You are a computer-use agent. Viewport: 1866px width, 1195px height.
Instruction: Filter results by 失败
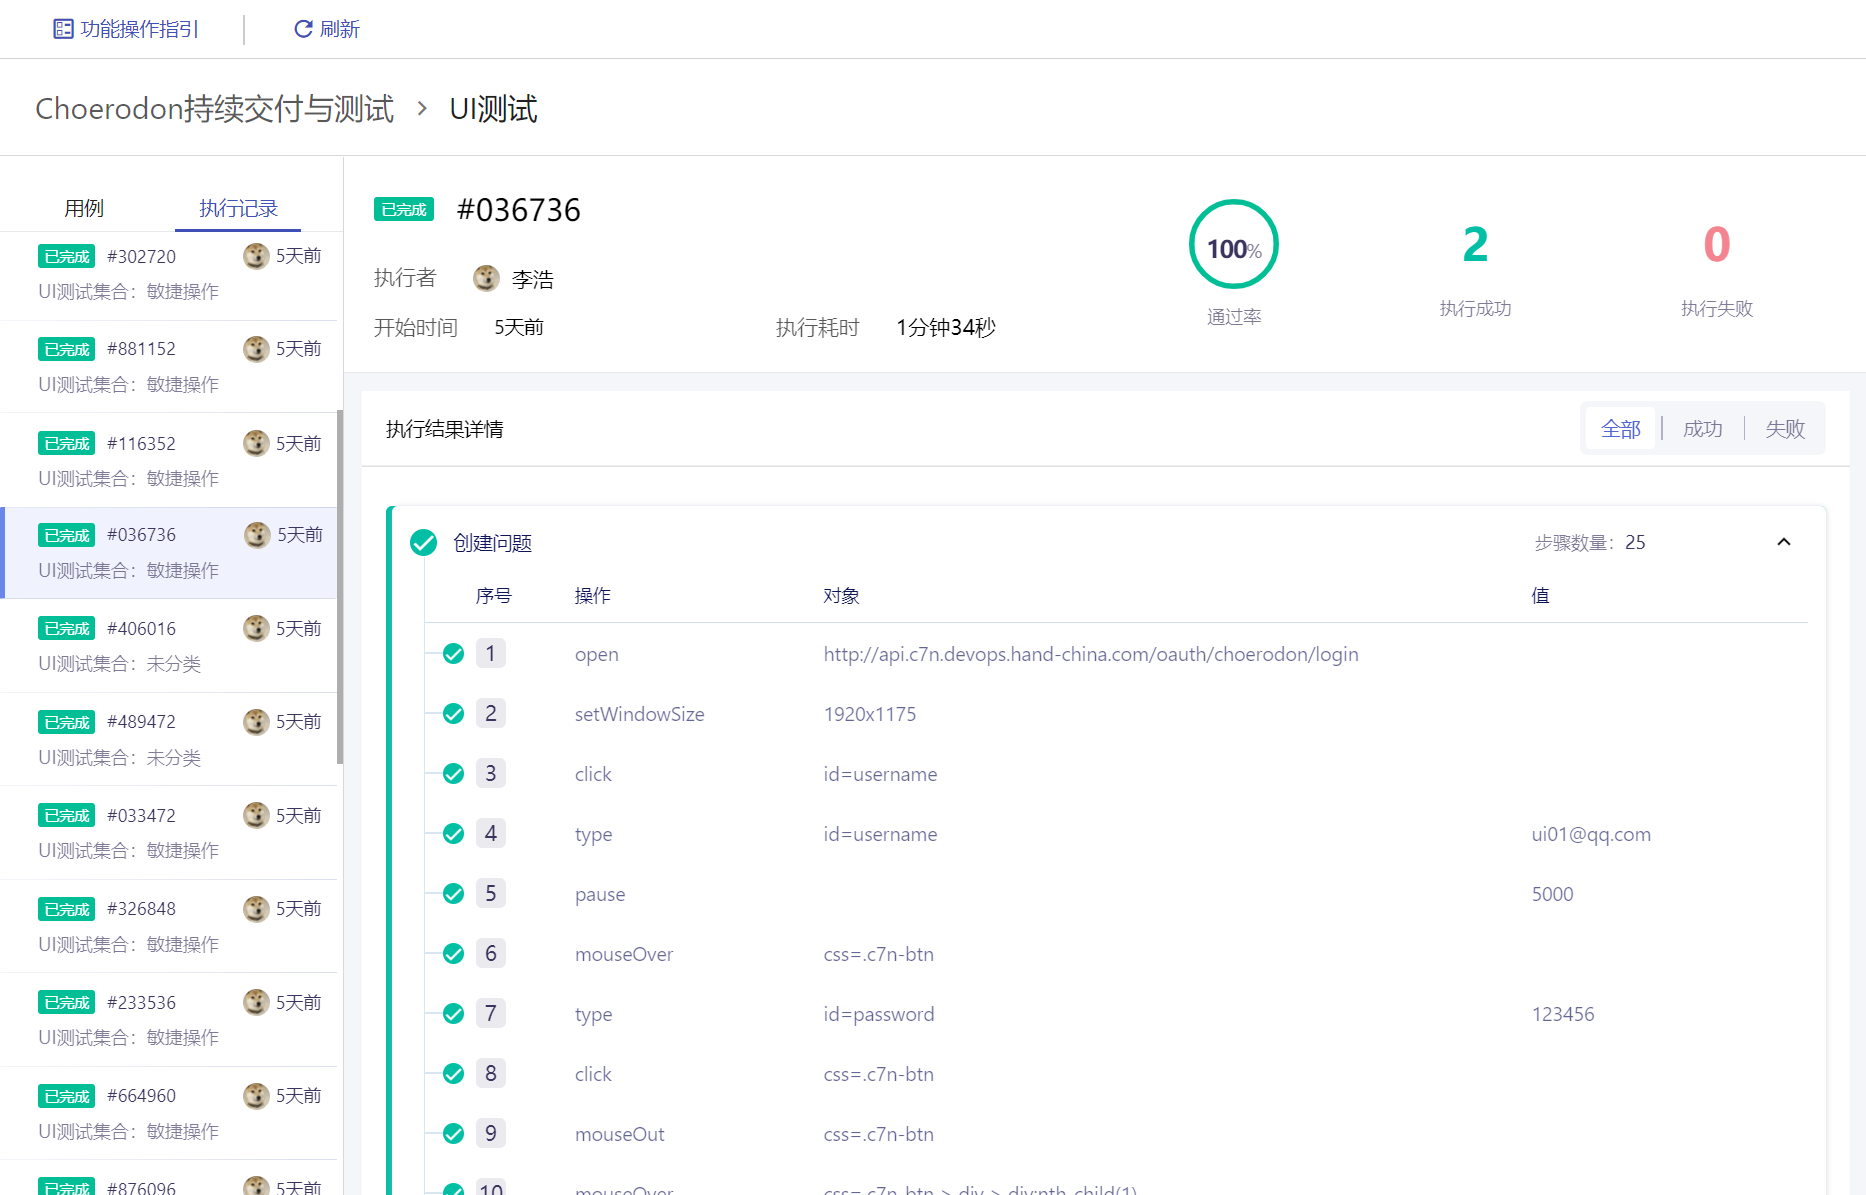tap(1785, 429)
